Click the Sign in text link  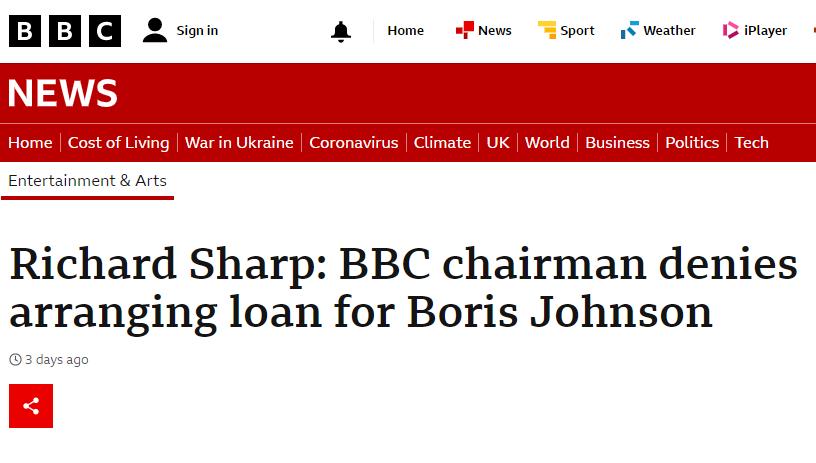click(197, 30)
